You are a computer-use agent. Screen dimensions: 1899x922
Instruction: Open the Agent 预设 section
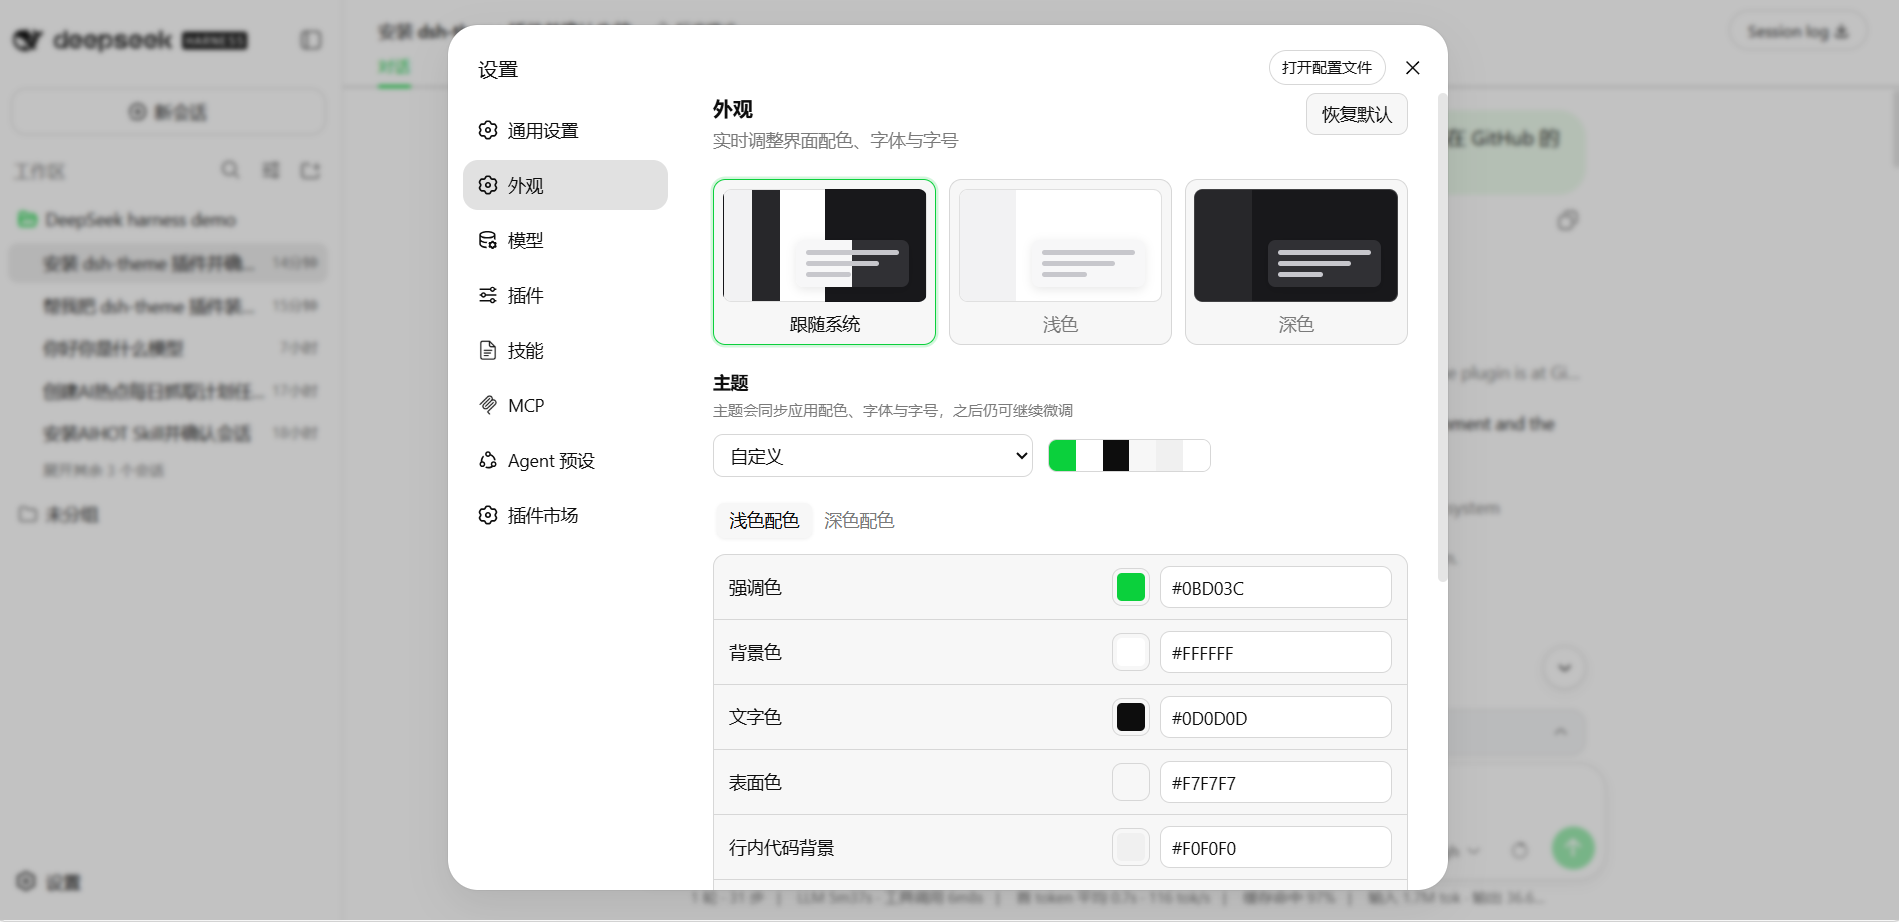click(x=565, y=460)
